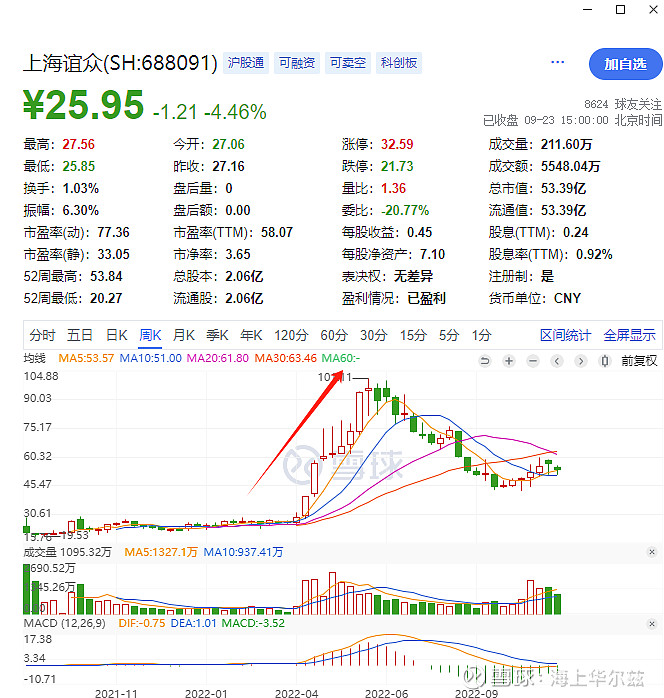Click the 科创板 tag

click(399, 63)
